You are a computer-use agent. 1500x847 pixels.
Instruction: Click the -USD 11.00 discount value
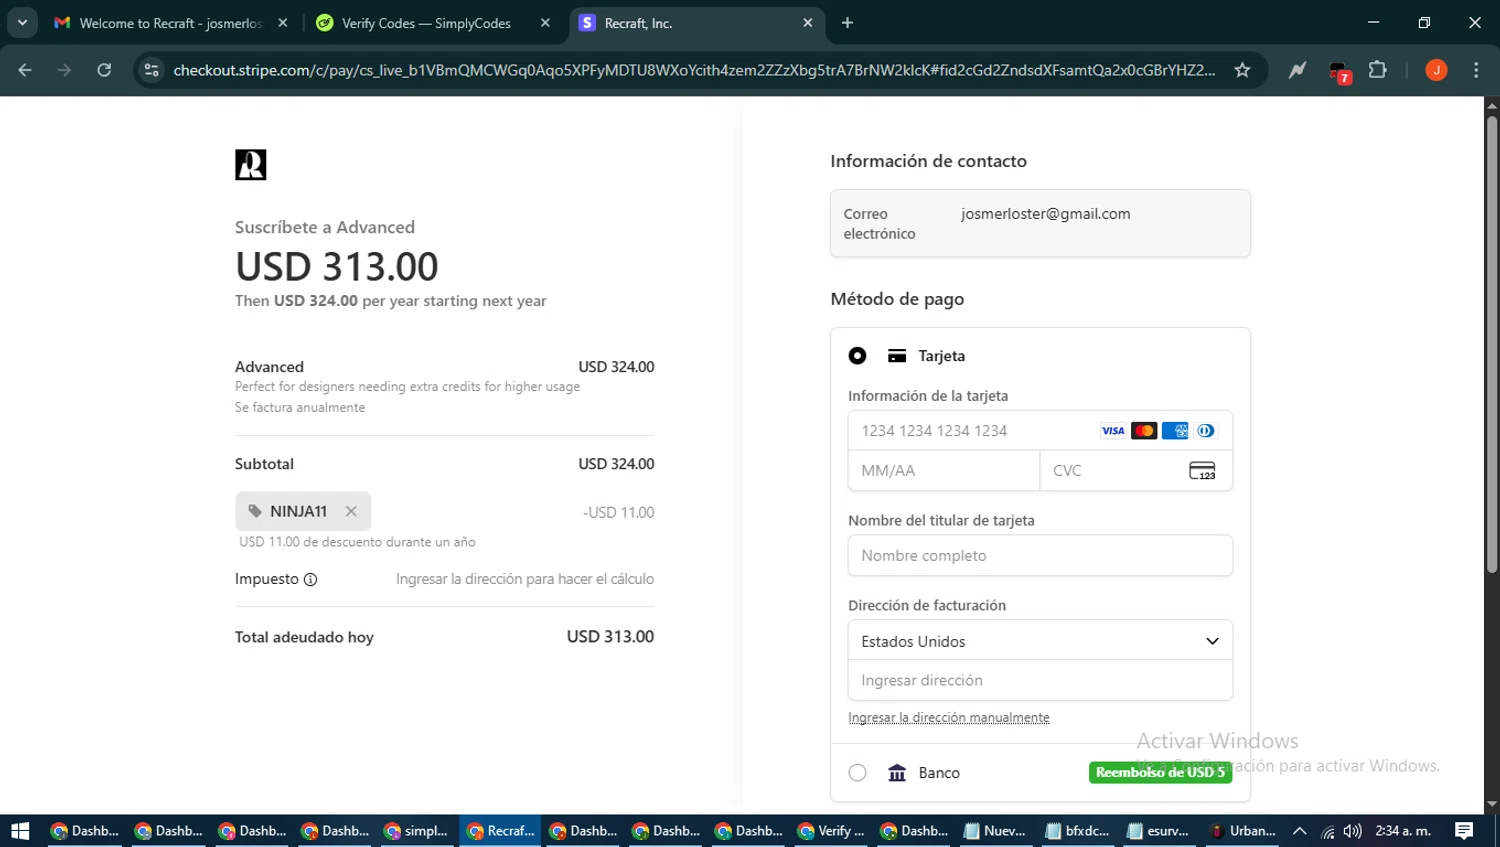618,512
